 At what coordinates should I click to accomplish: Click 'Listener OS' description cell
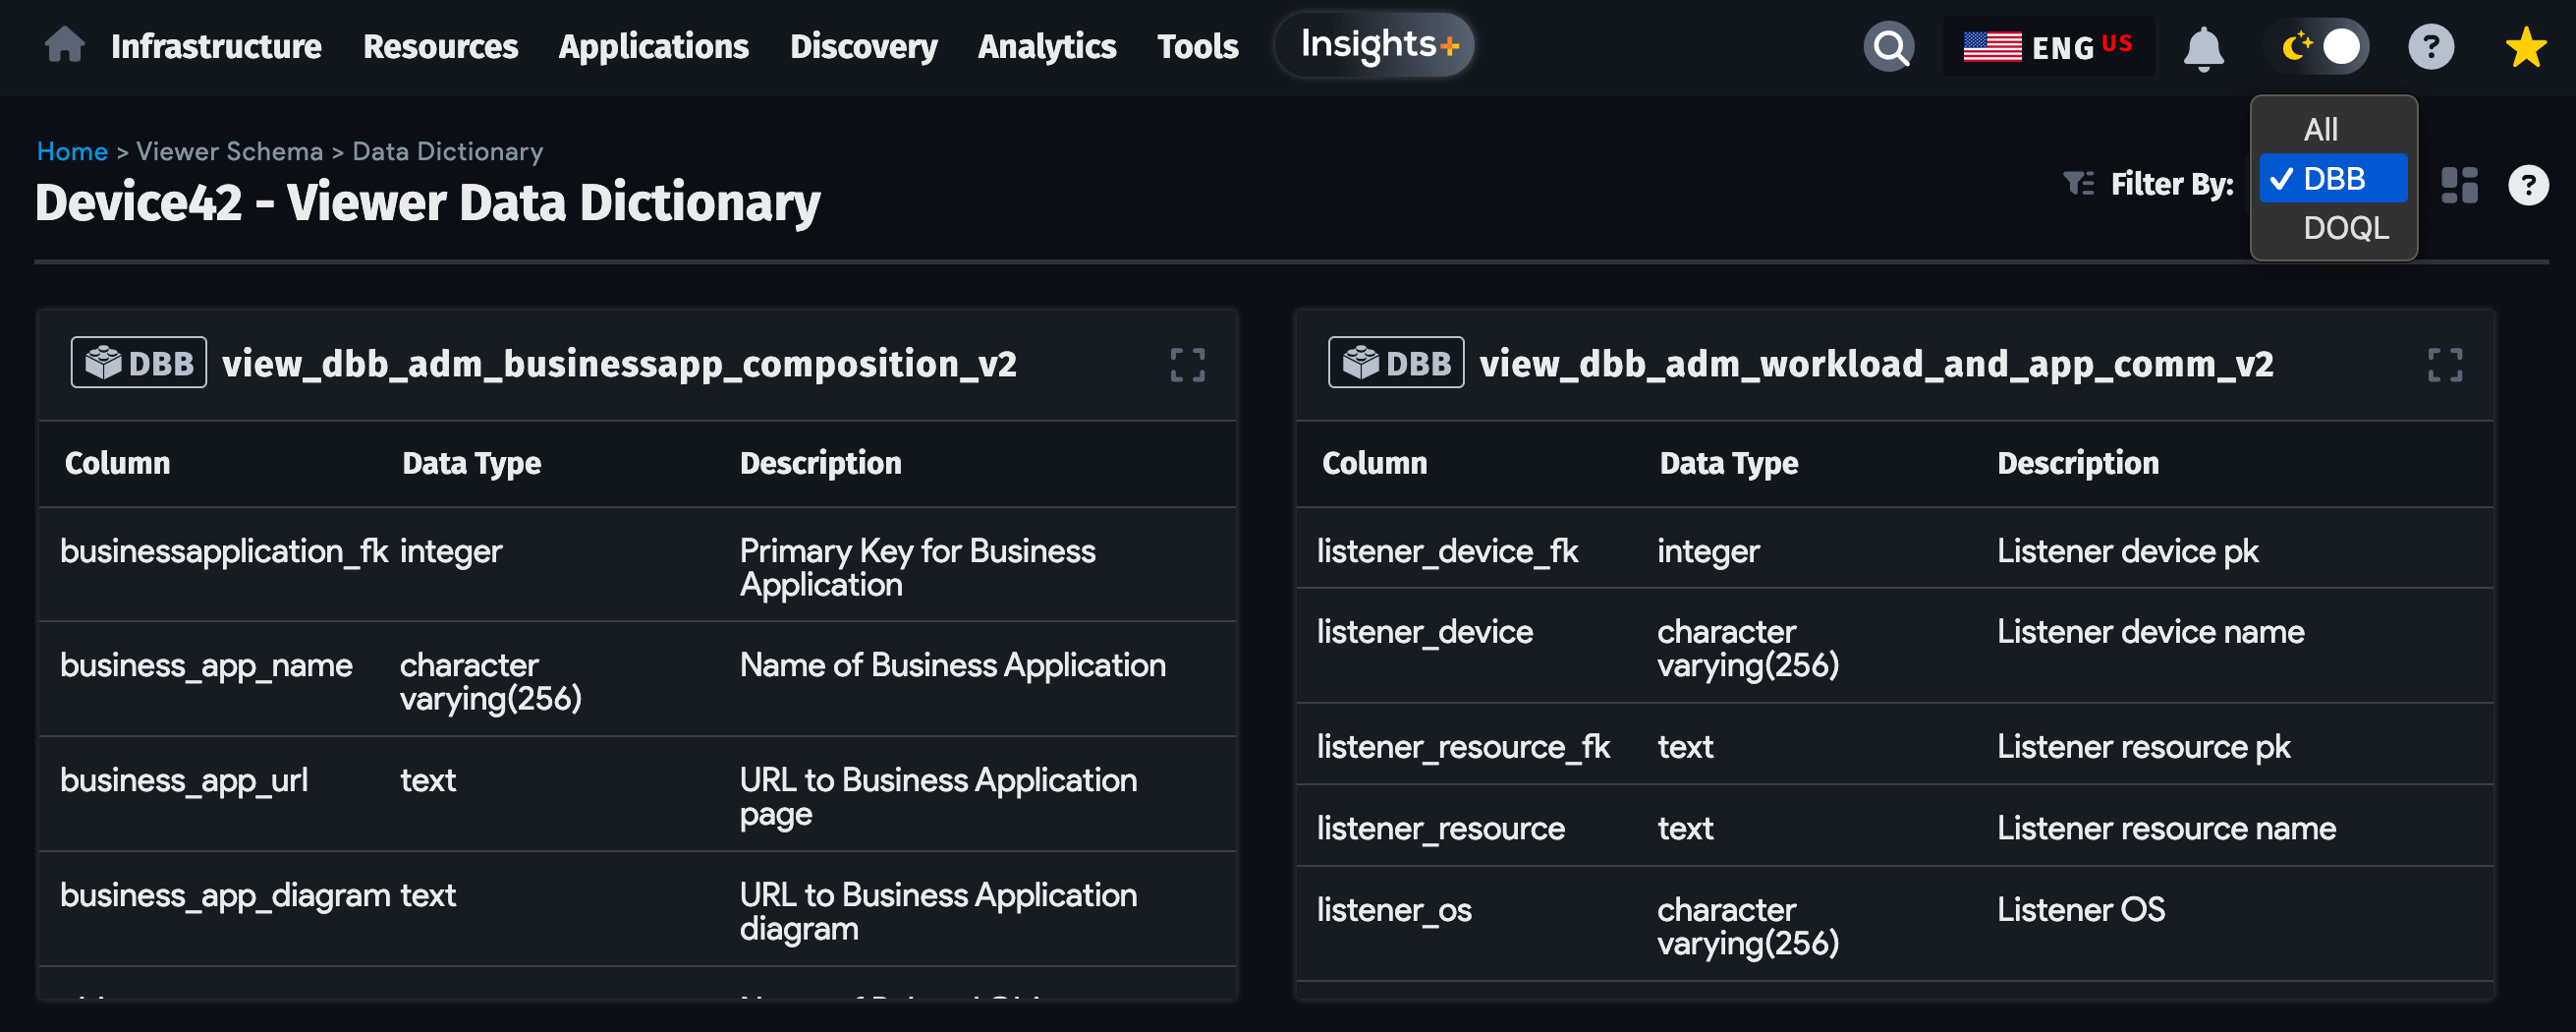(2080, 910)
